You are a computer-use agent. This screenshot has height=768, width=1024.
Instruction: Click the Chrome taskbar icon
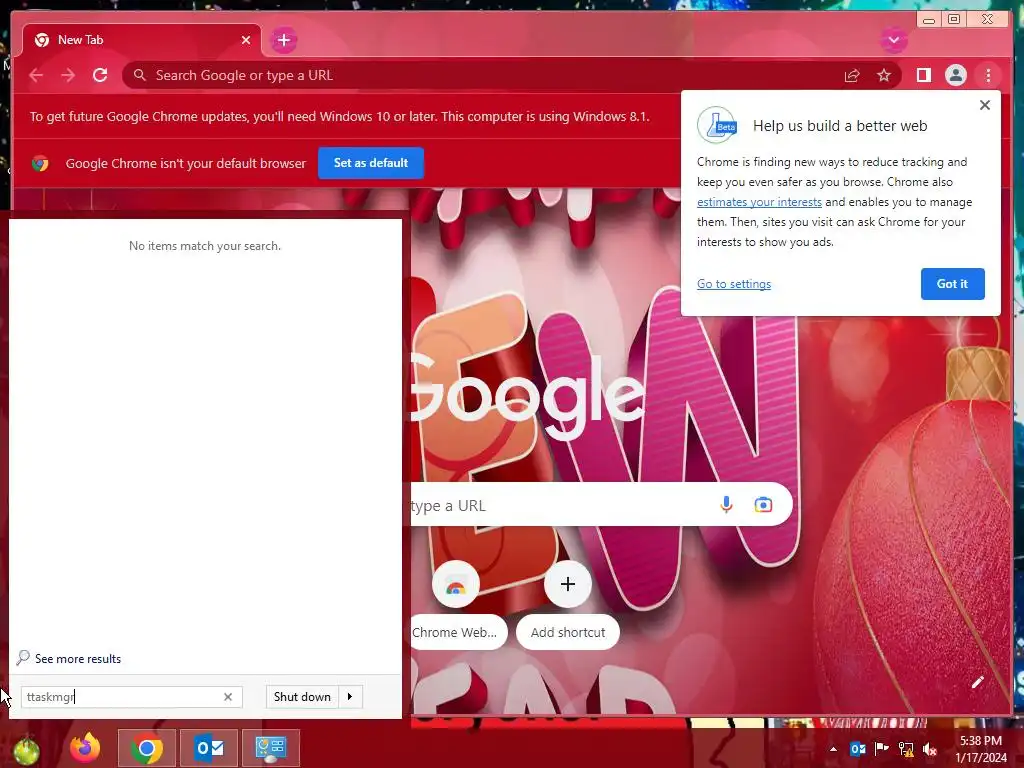(147, 748)
